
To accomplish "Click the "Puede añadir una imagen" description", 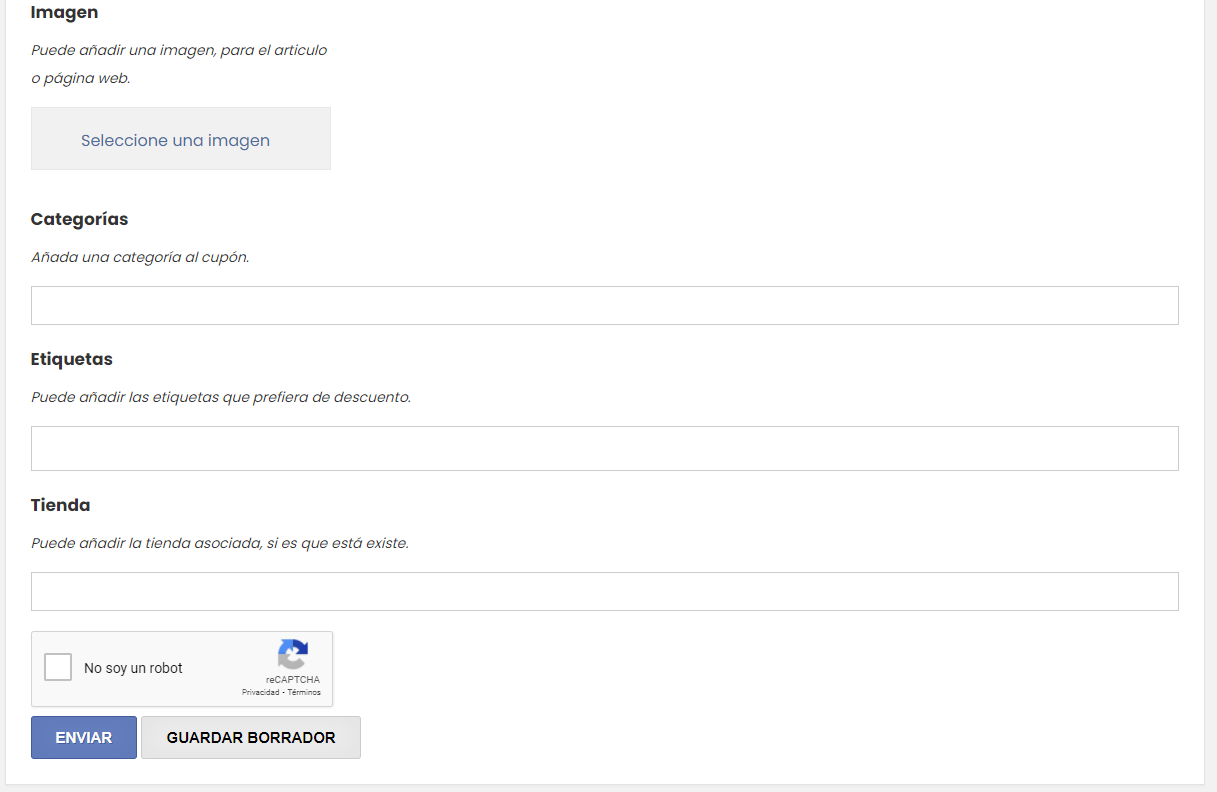I will pyautogui.click(x=178, y=50).
